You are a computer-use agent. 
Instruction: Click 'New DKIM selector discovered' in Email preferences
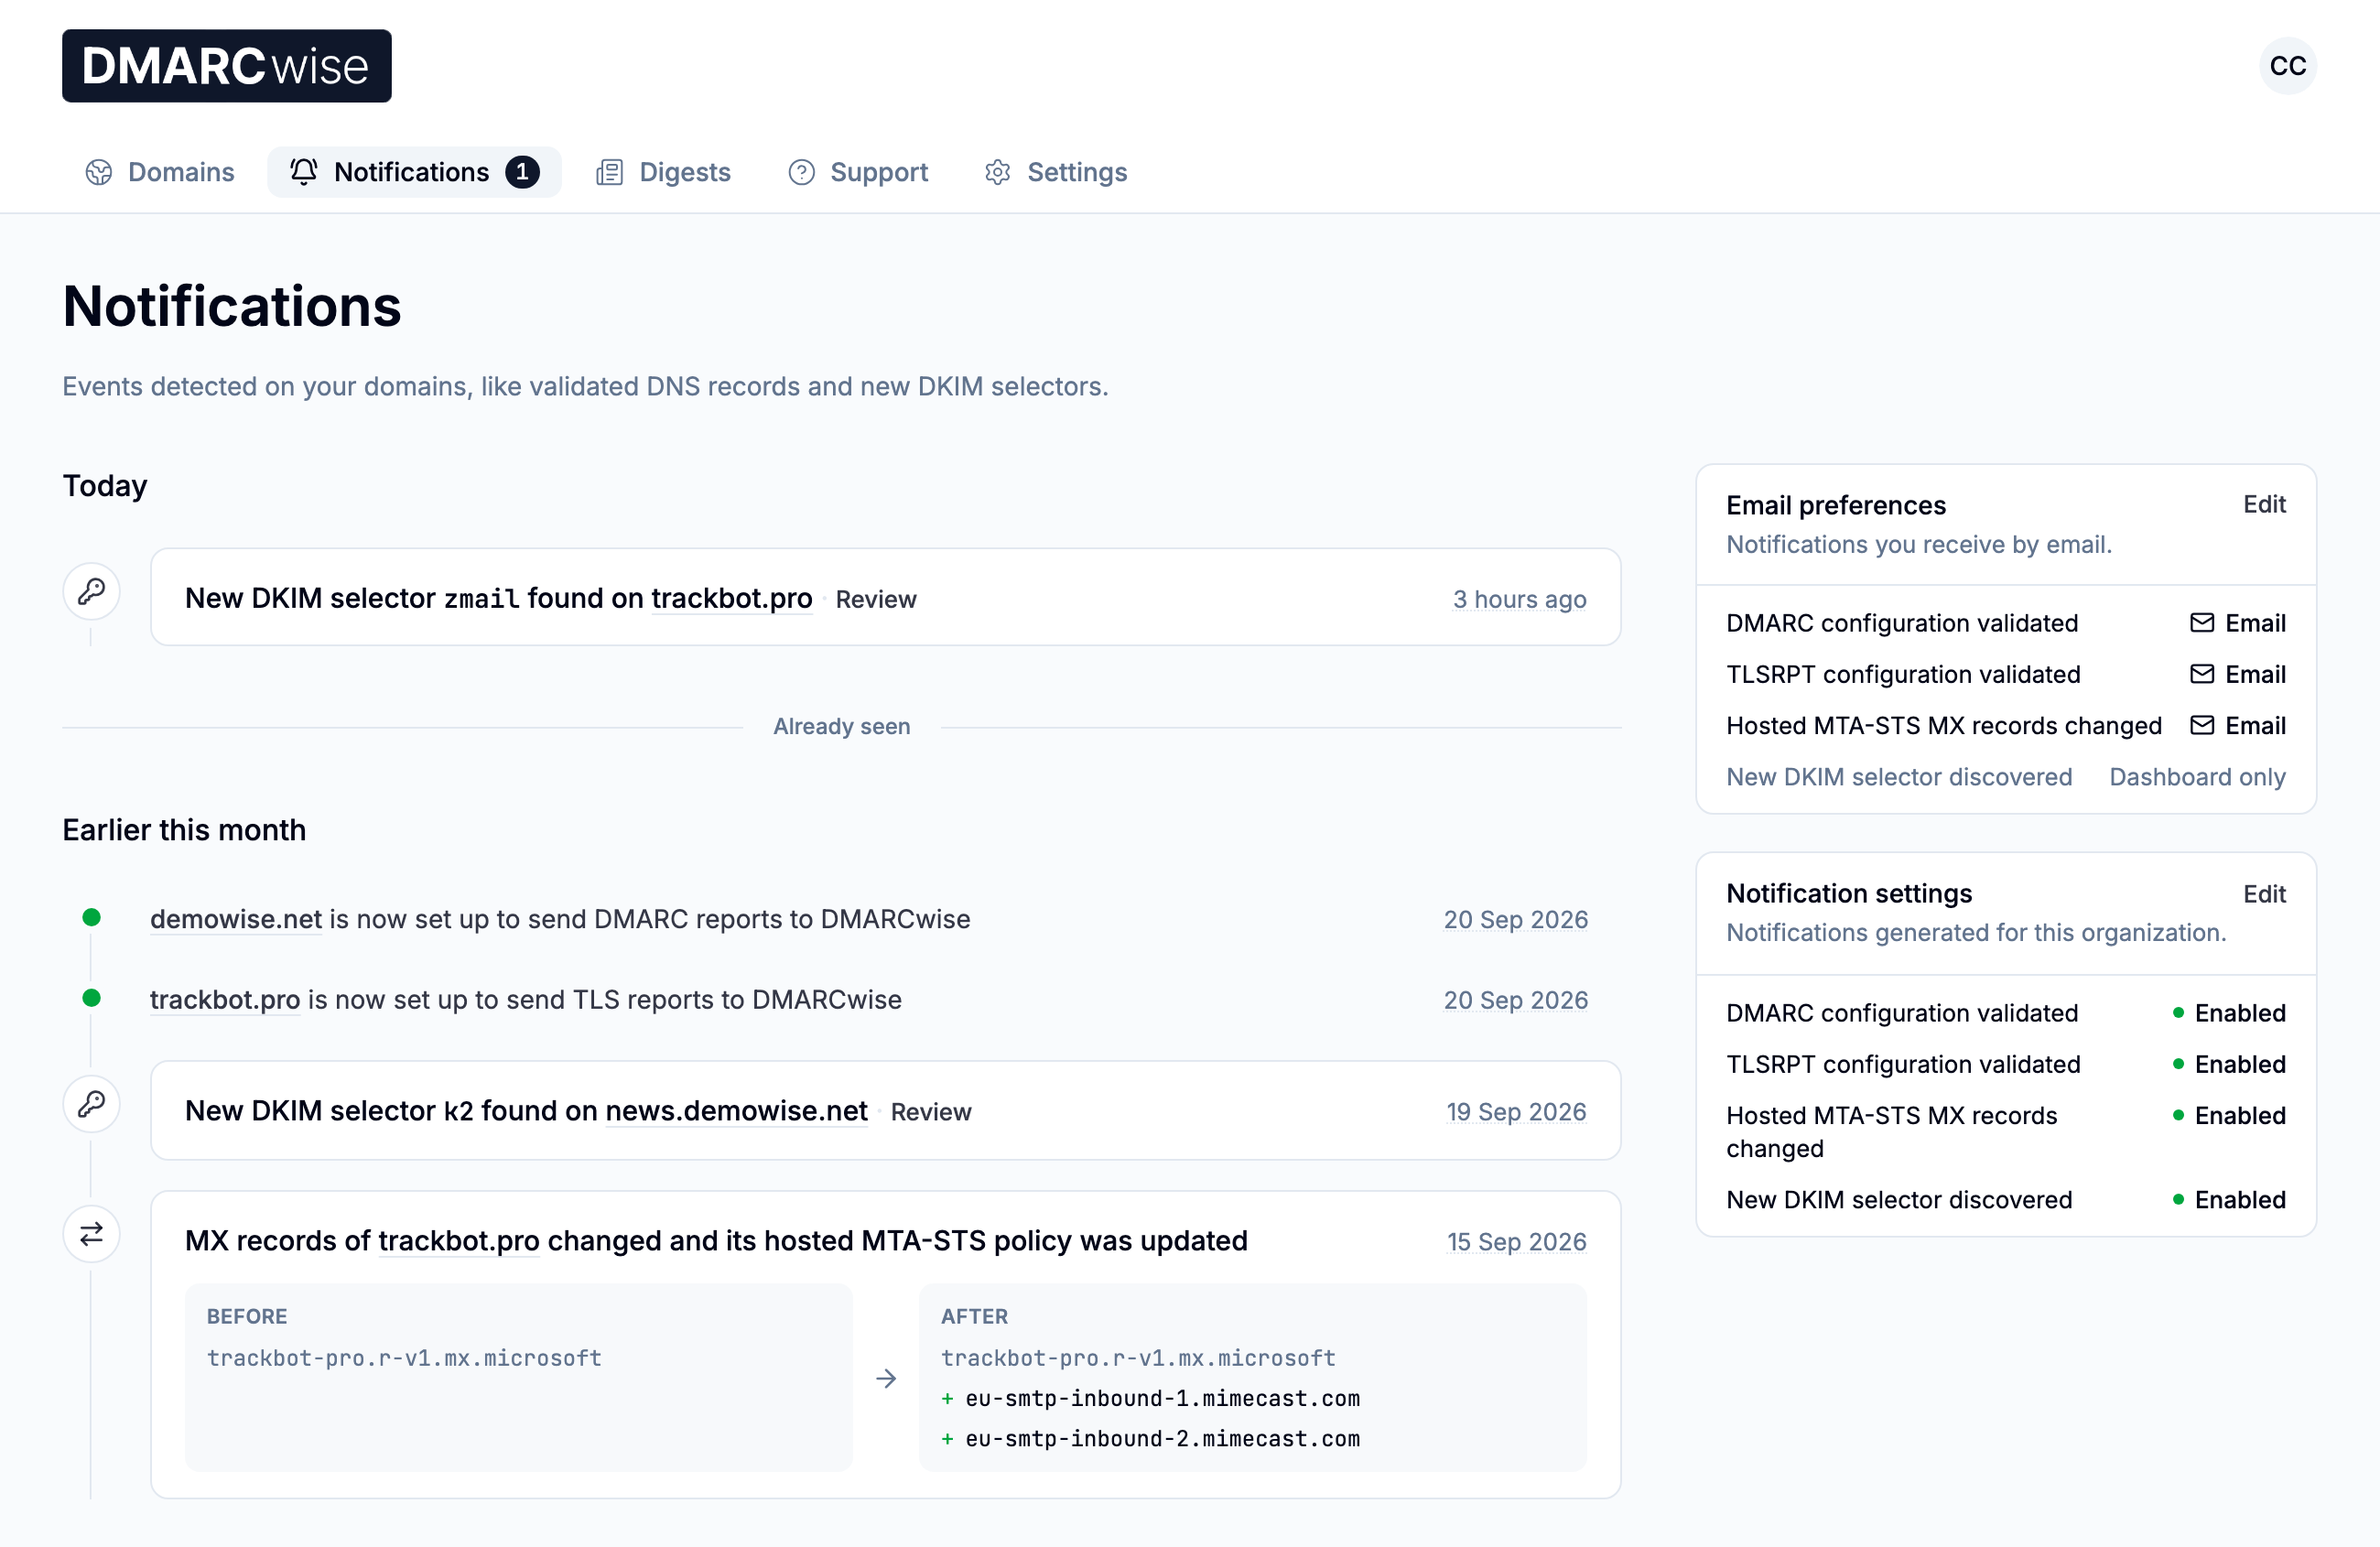click(x=1899, y=777)
